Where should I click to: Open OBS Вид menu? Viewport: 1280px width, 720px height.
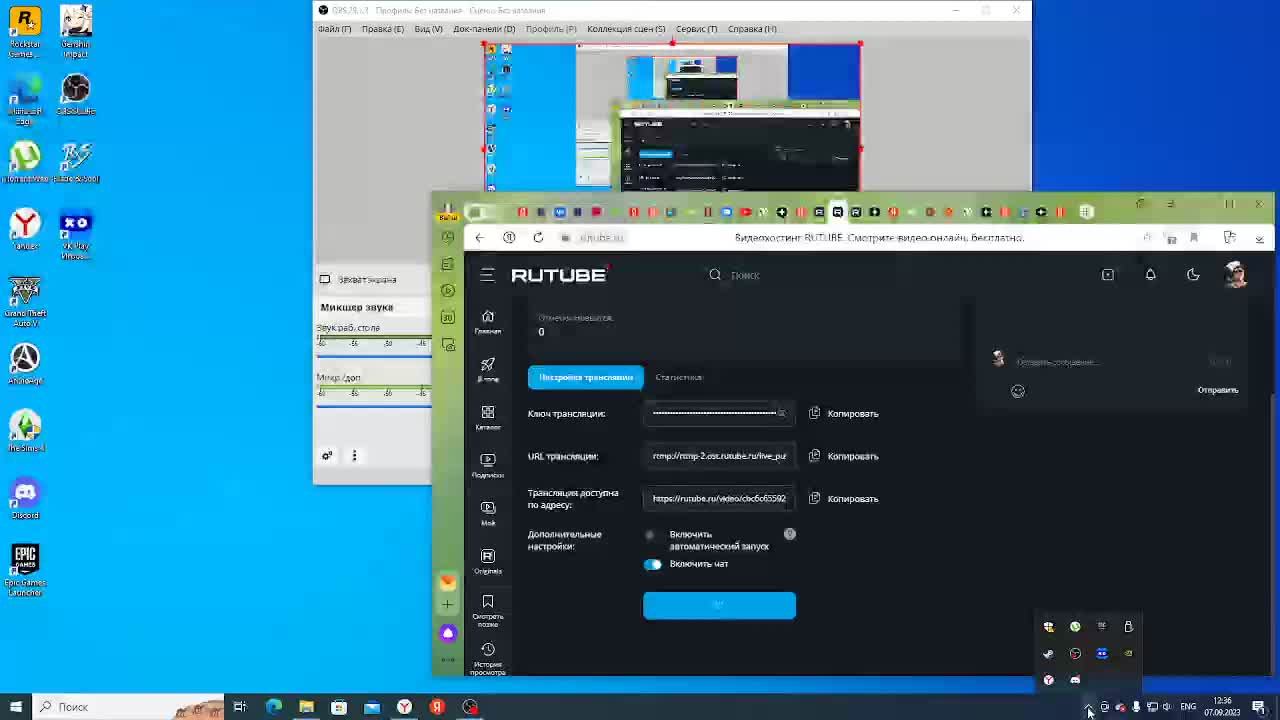point(428,29)
